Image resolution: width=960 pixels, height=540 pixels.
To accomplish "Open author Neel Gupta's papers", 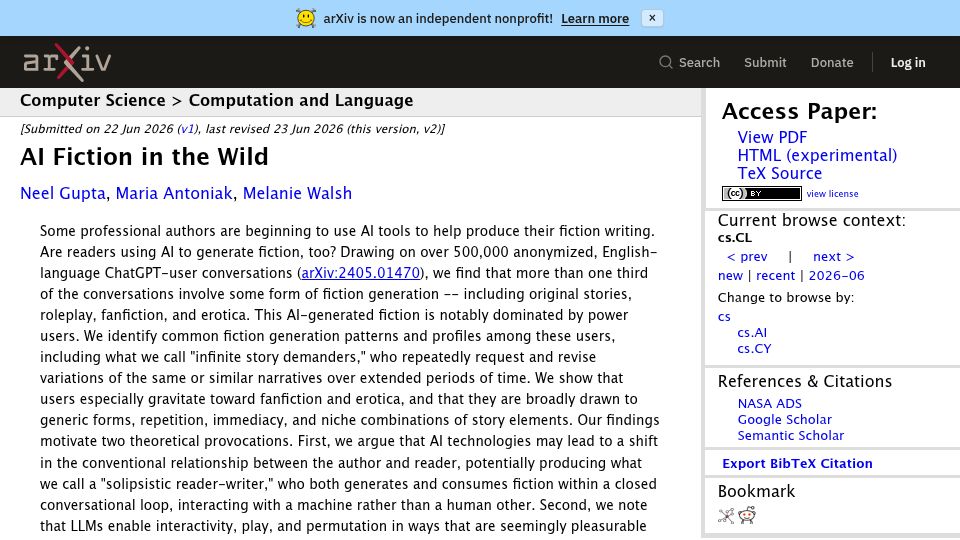I will point(63,193).
